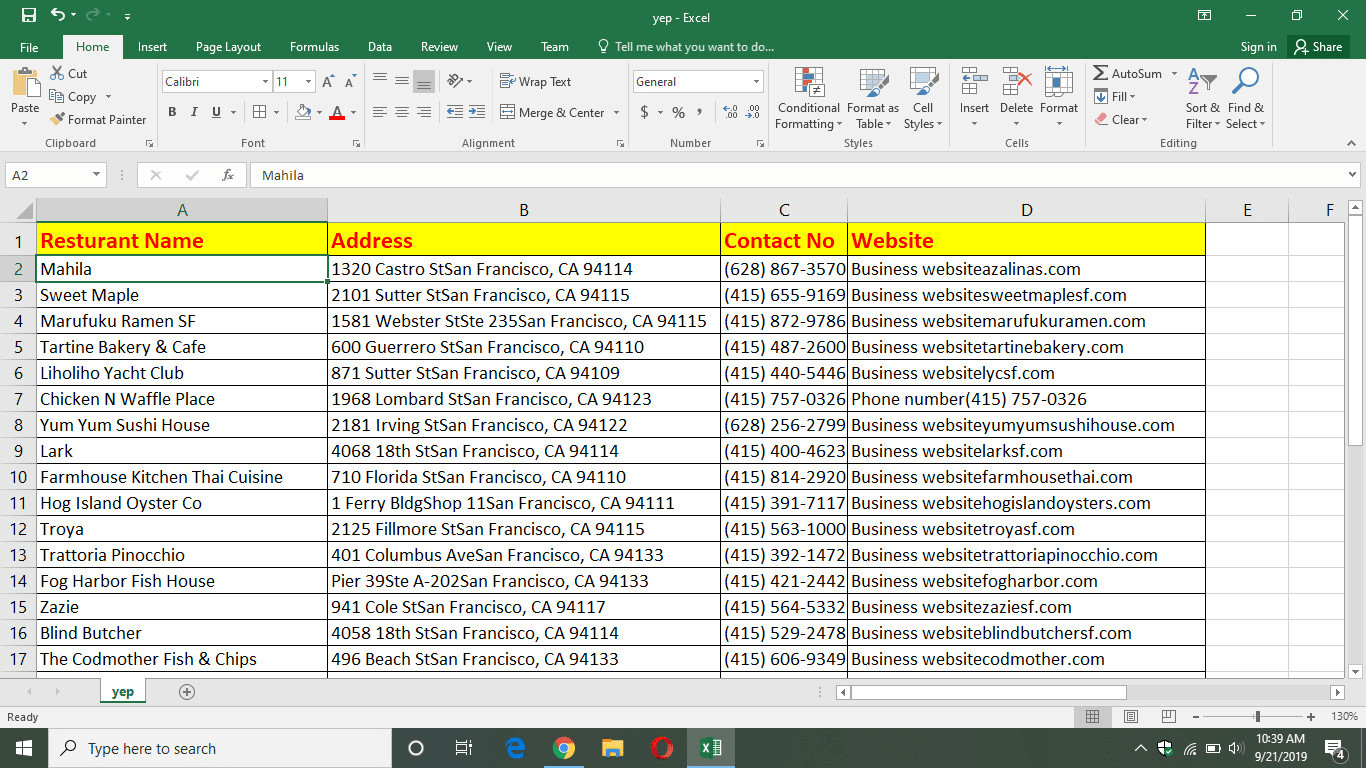Click the Insert Function fx icon

(x=228, y=175)
